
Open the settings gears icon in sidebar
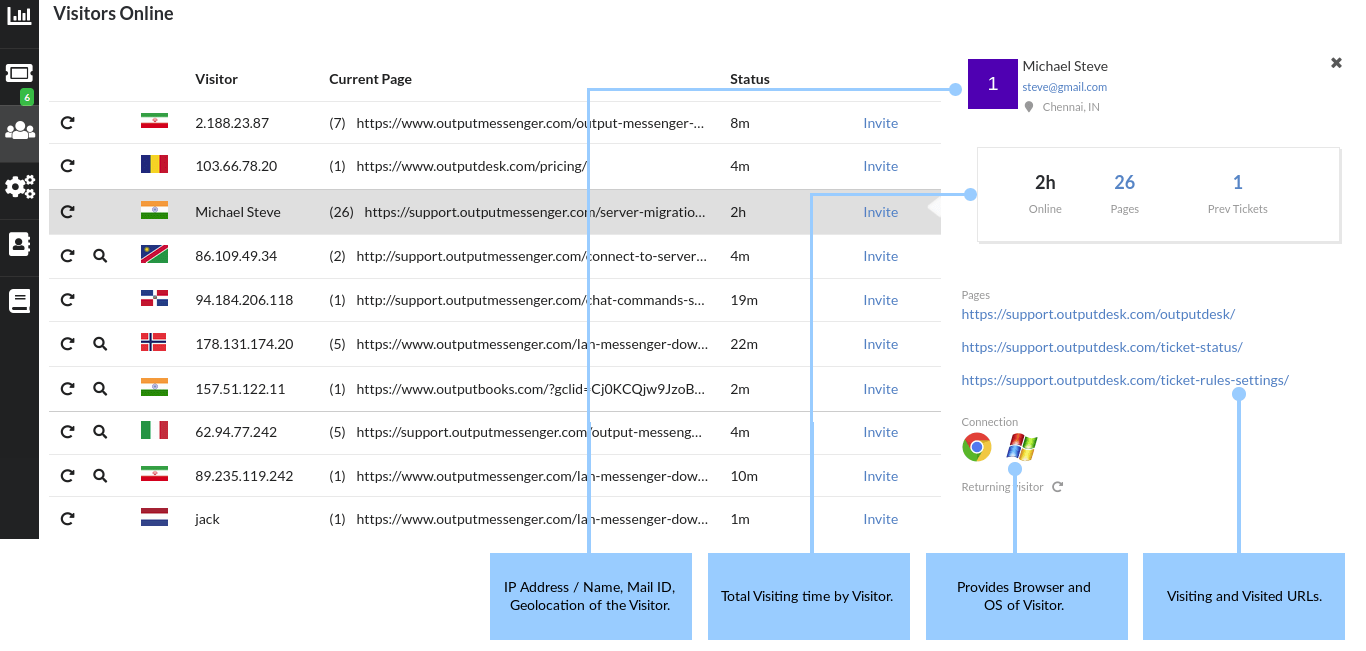pos(19,186)
